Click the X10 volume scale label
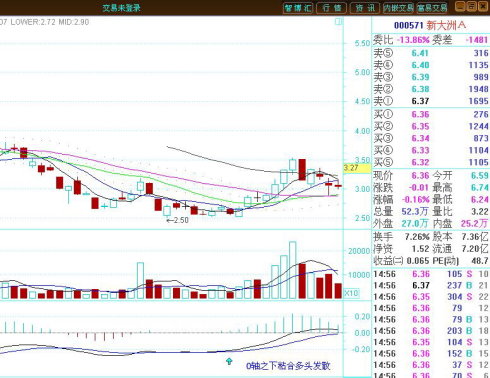Screen dimensions: 490x378 [351, 293]
